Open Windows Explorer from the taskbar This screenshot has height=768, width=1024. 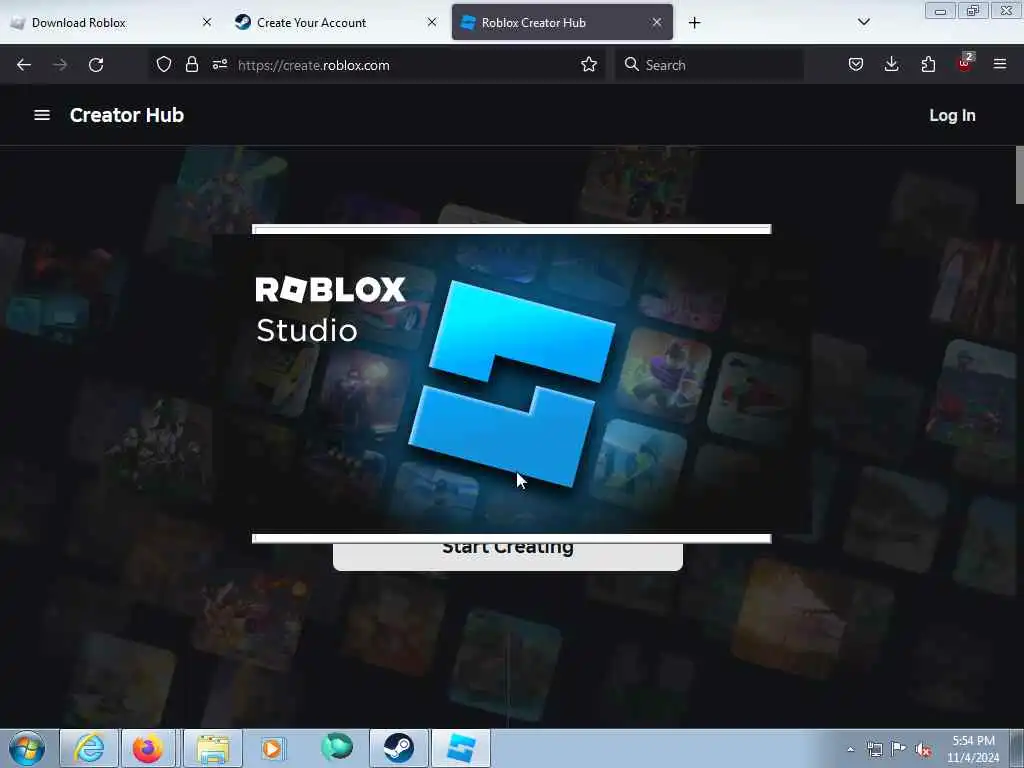coord(213,748)
